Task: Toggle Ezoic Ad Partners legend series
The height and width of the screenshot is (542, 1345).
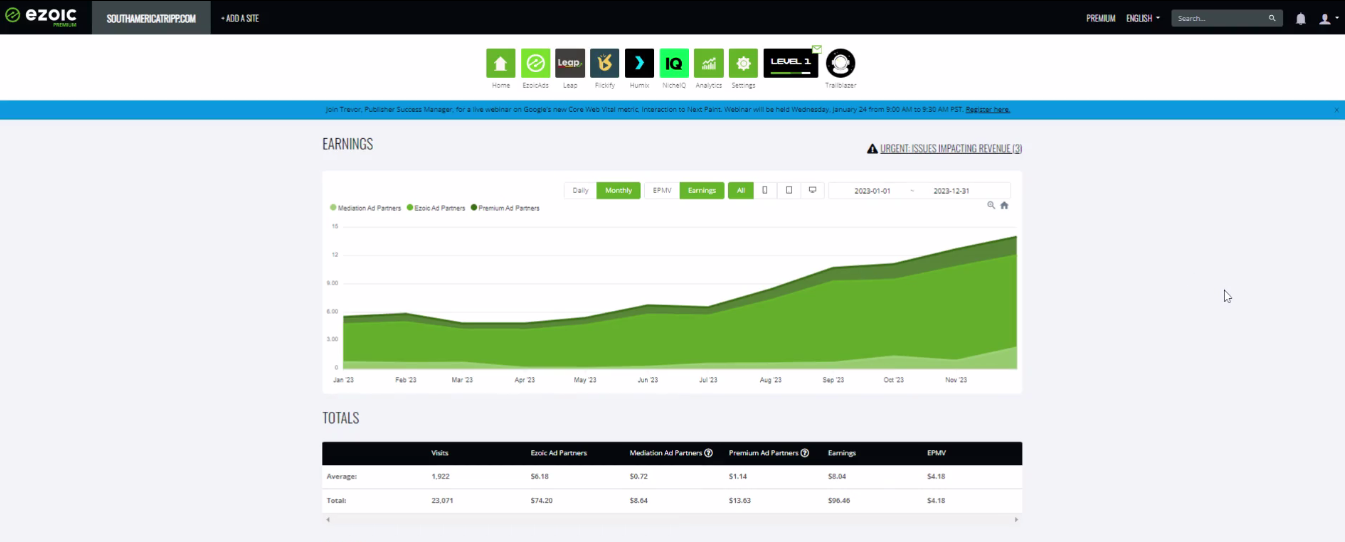Action: coord(436,208)
